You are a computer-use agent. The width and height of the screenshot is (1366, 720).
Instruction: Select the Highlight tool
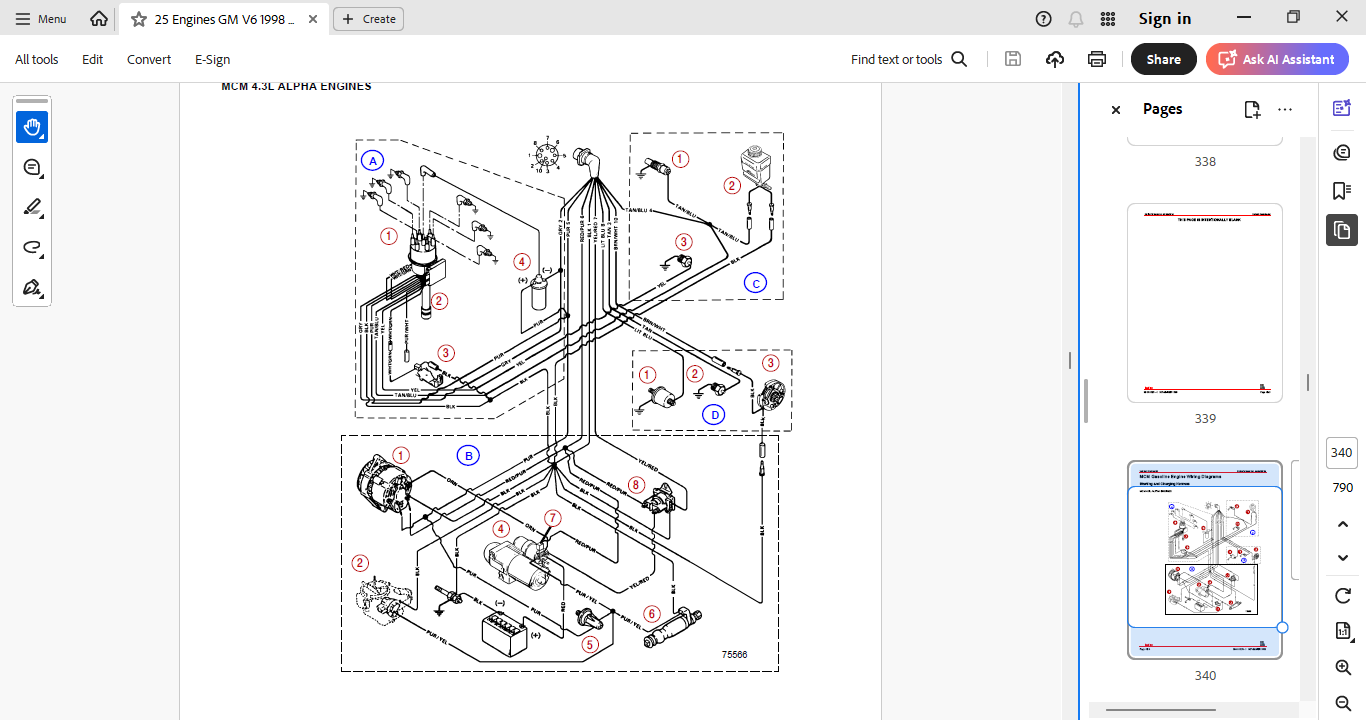click(32, 207)
